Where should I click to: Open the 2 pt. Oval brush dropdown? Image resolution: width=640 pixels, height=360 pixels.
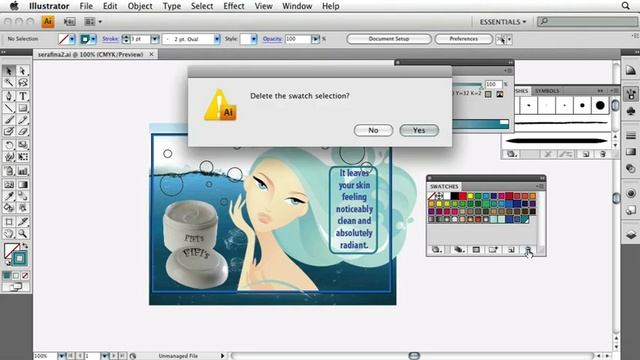[217, 39]
